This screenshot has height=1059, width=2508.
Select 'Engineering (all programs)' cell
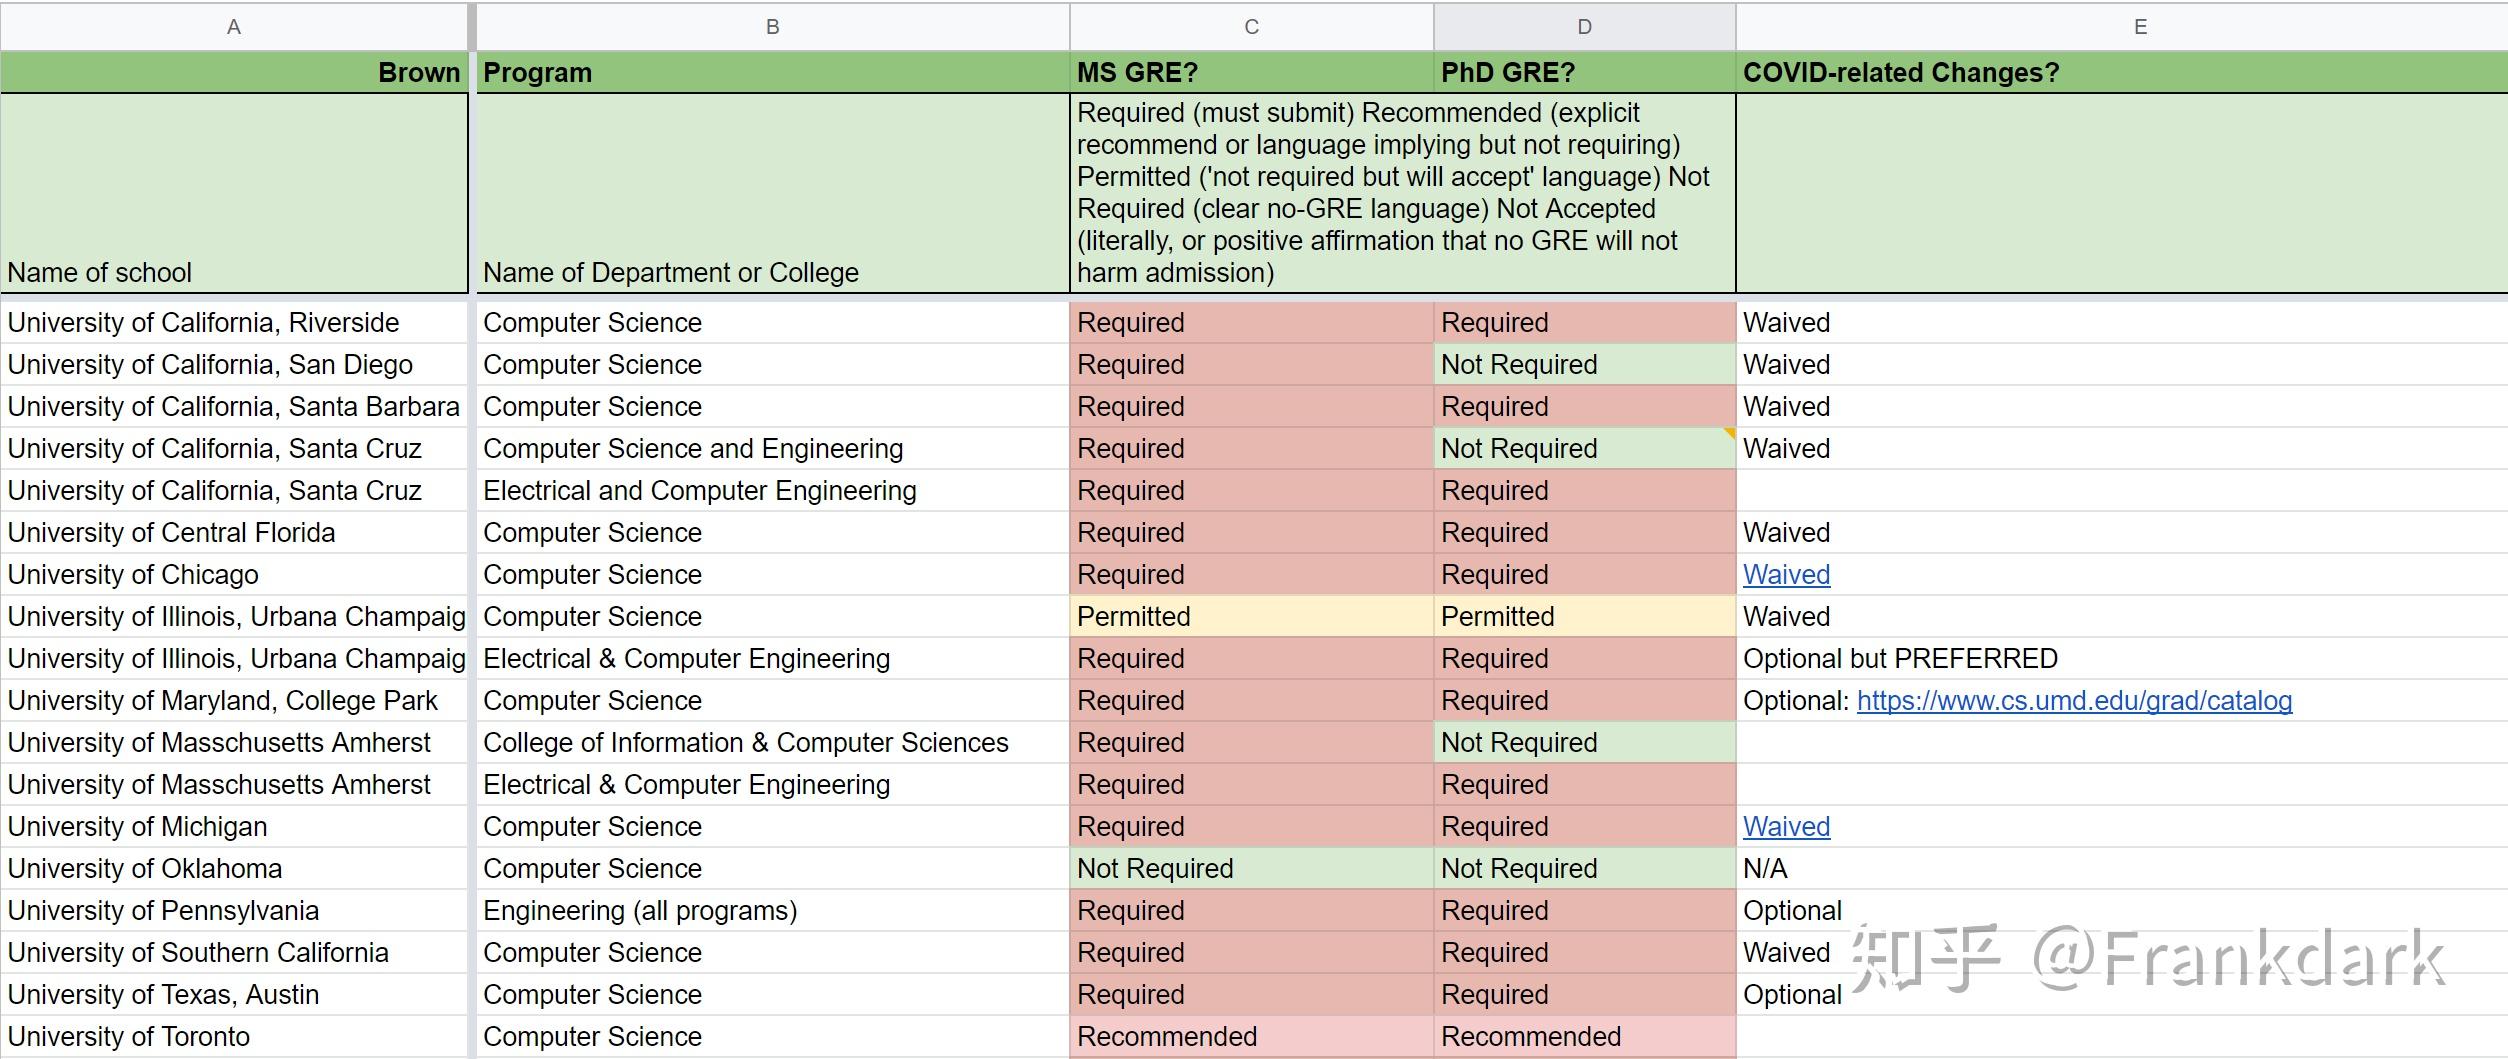pos(772,911)
